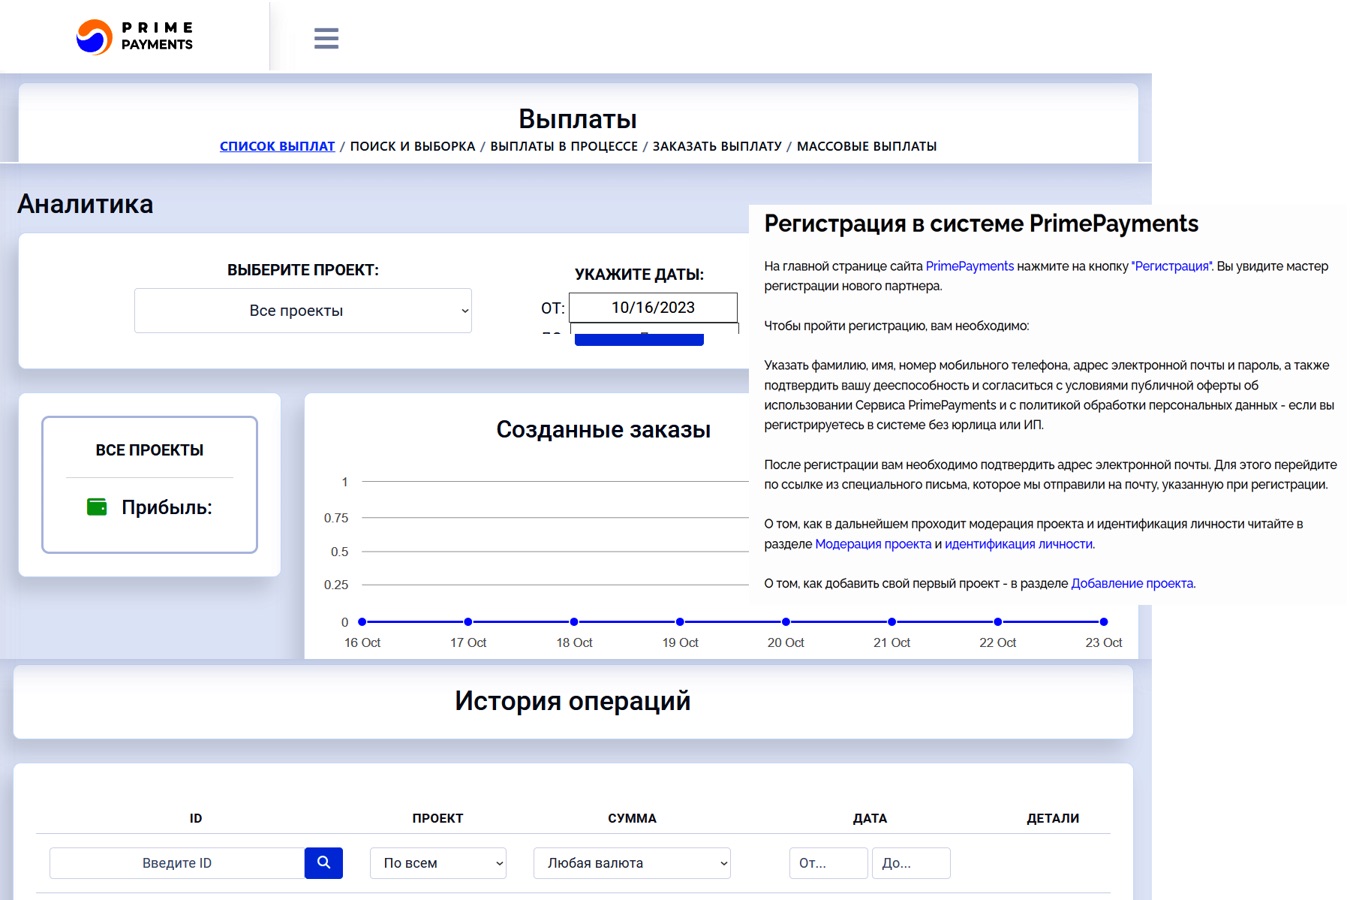1350x900 pixels.
Task: Select the ВСЕ ПРОЕКТЫ profit card
Action: (149, 484)
